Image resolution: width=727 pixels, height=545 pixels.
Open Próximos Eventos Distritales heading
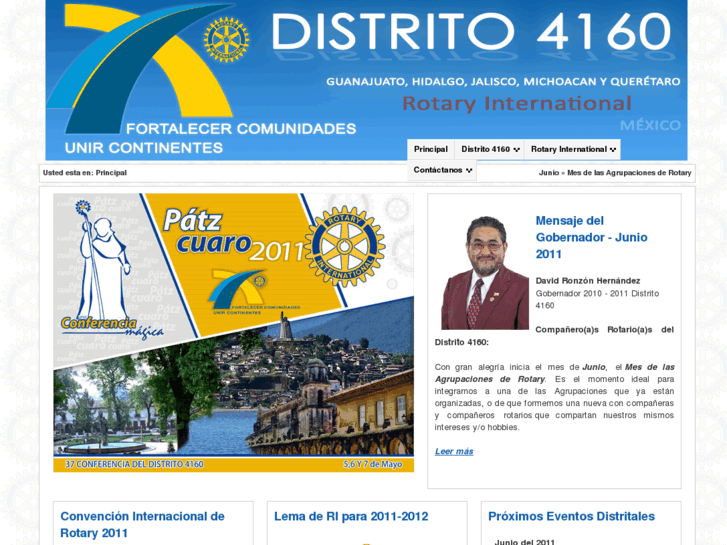tap(571, 516)
